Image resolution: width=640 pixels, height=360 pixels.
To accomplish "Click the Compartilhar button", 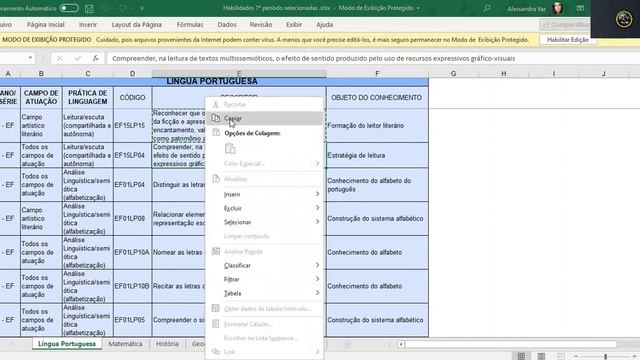I will tap(565, 25).
